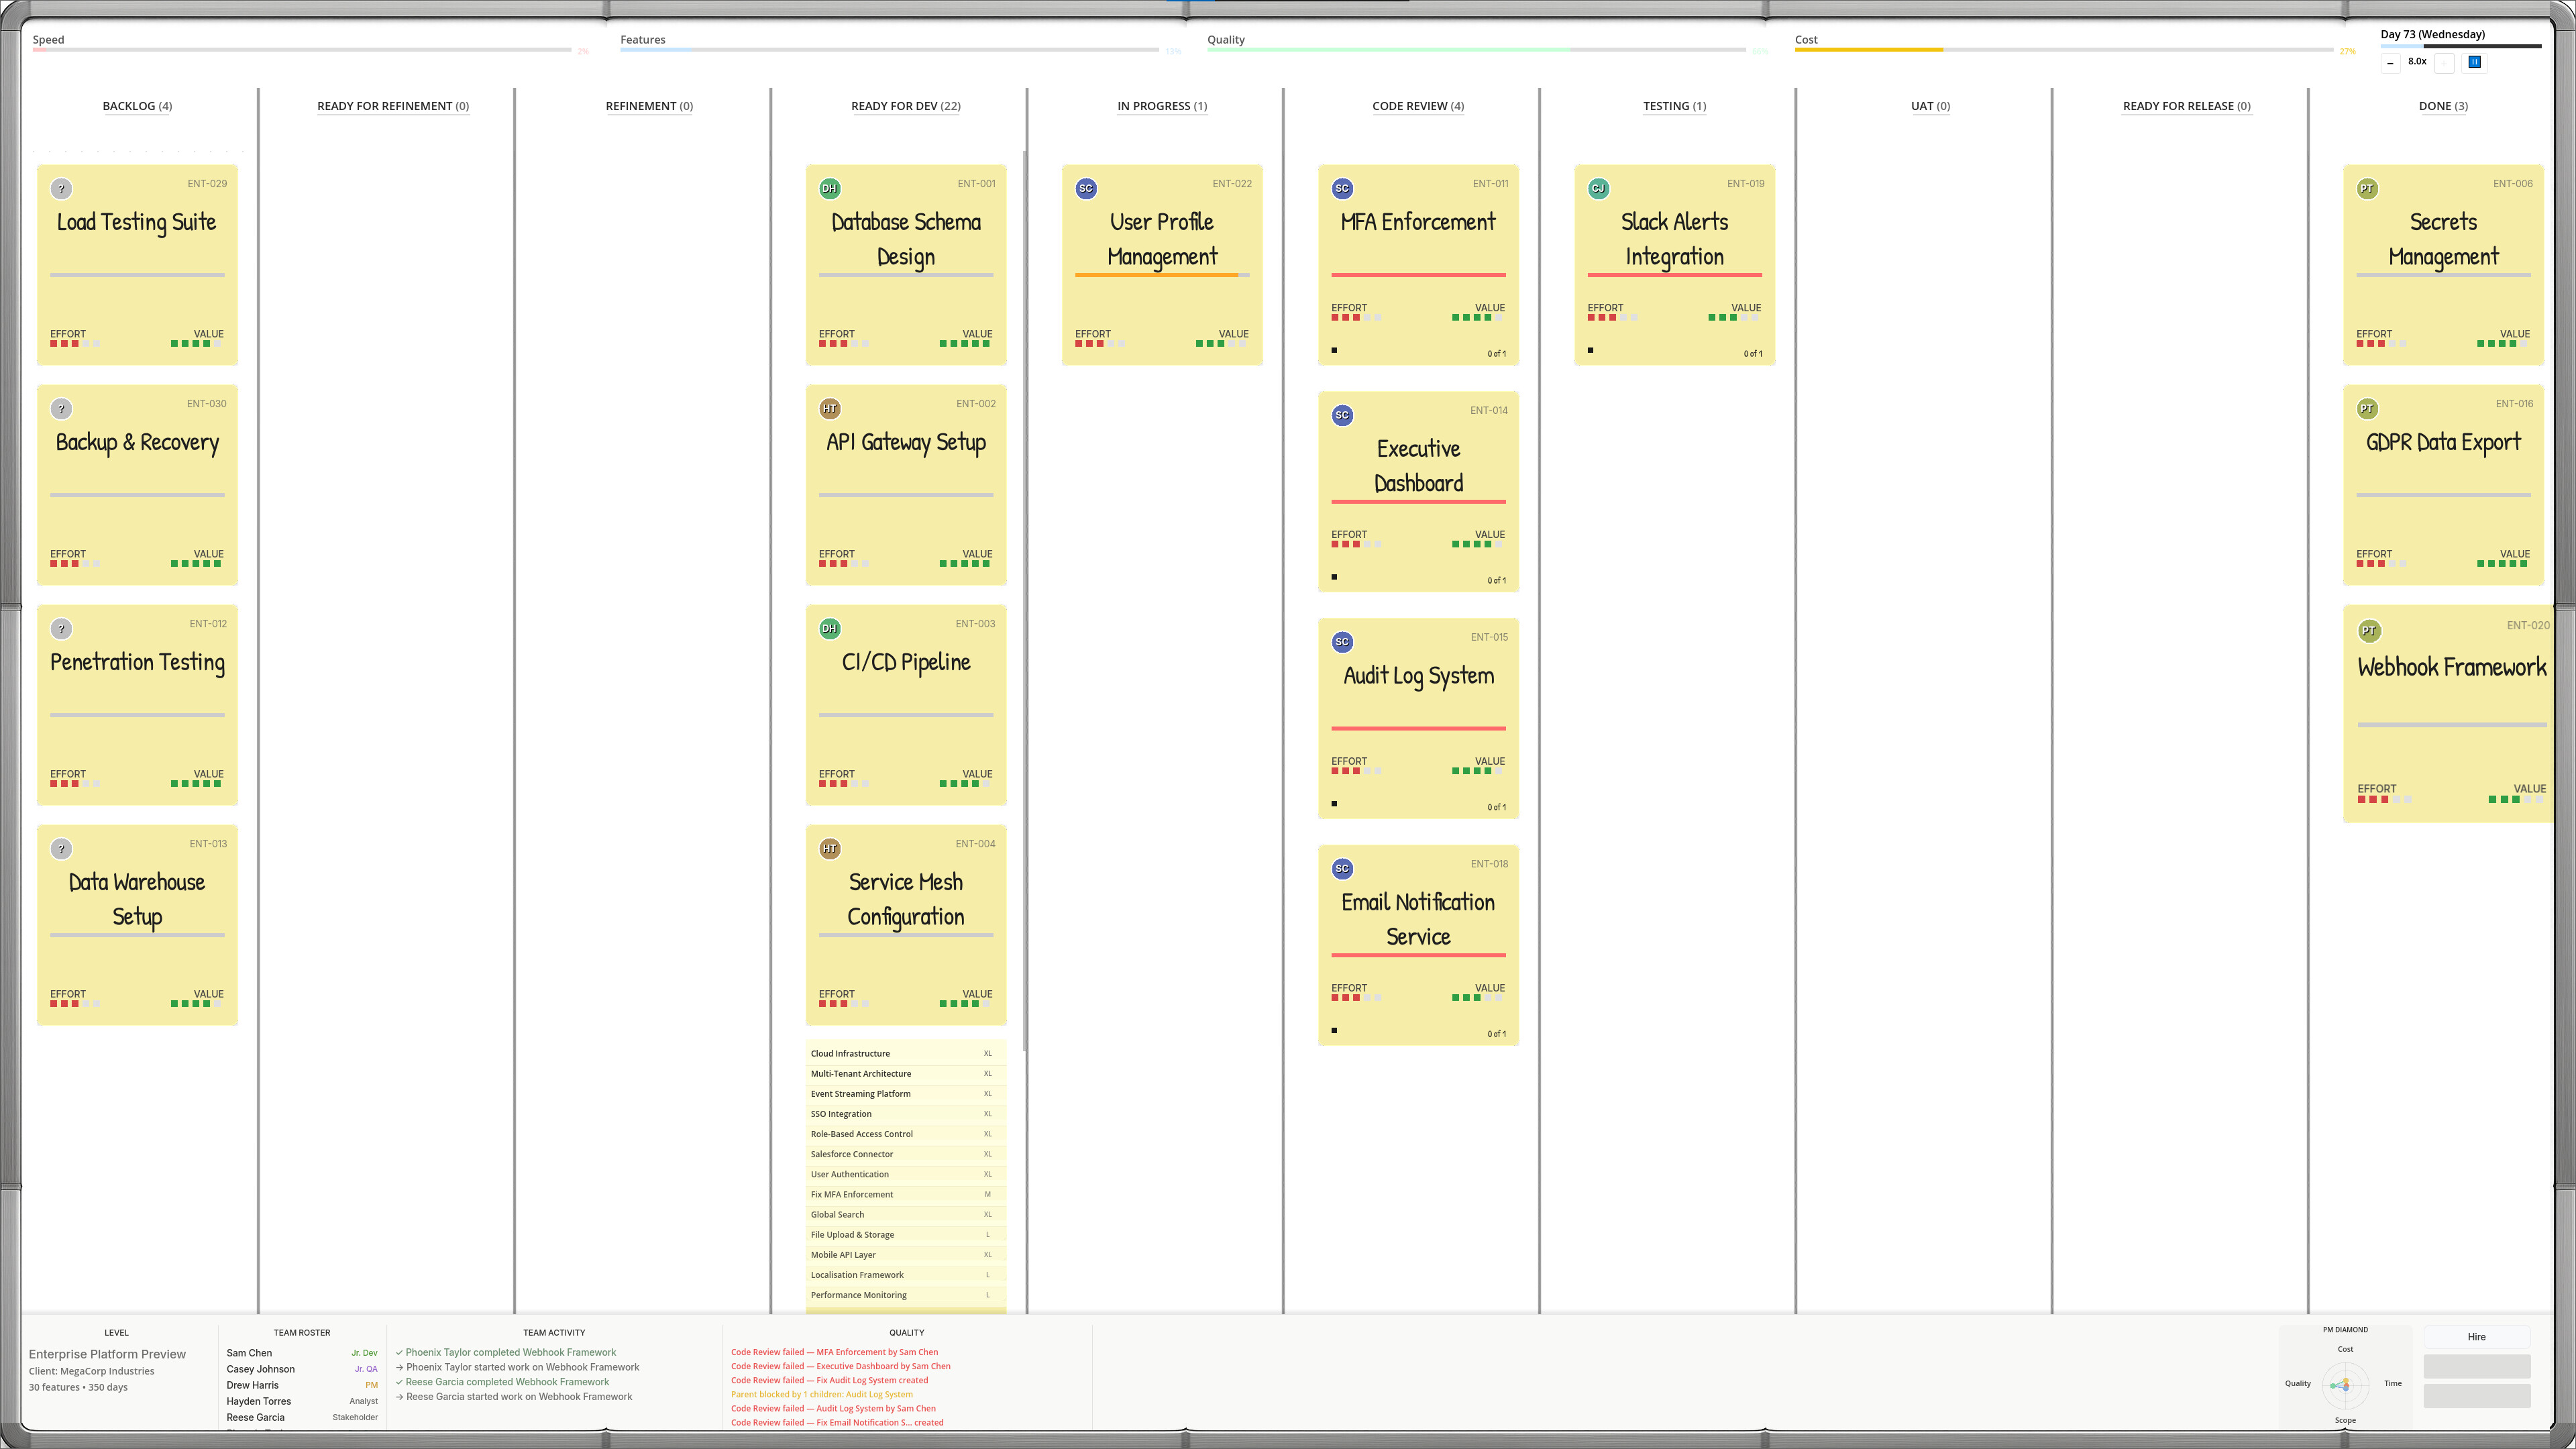Click the PT avatar on Webhook Framework card

(x=2369, y=631)
